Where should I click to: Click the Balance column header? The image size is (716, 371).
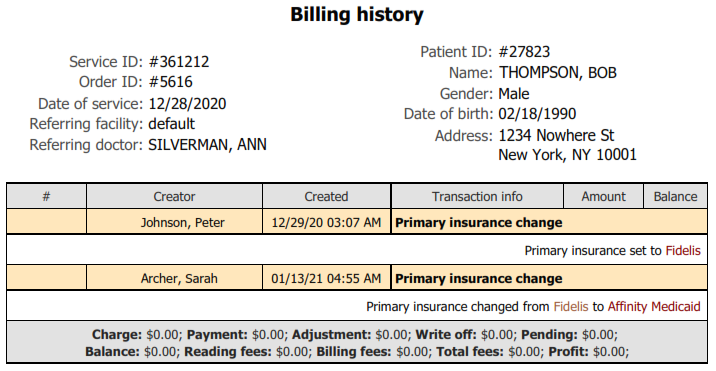tap(675, 196)
